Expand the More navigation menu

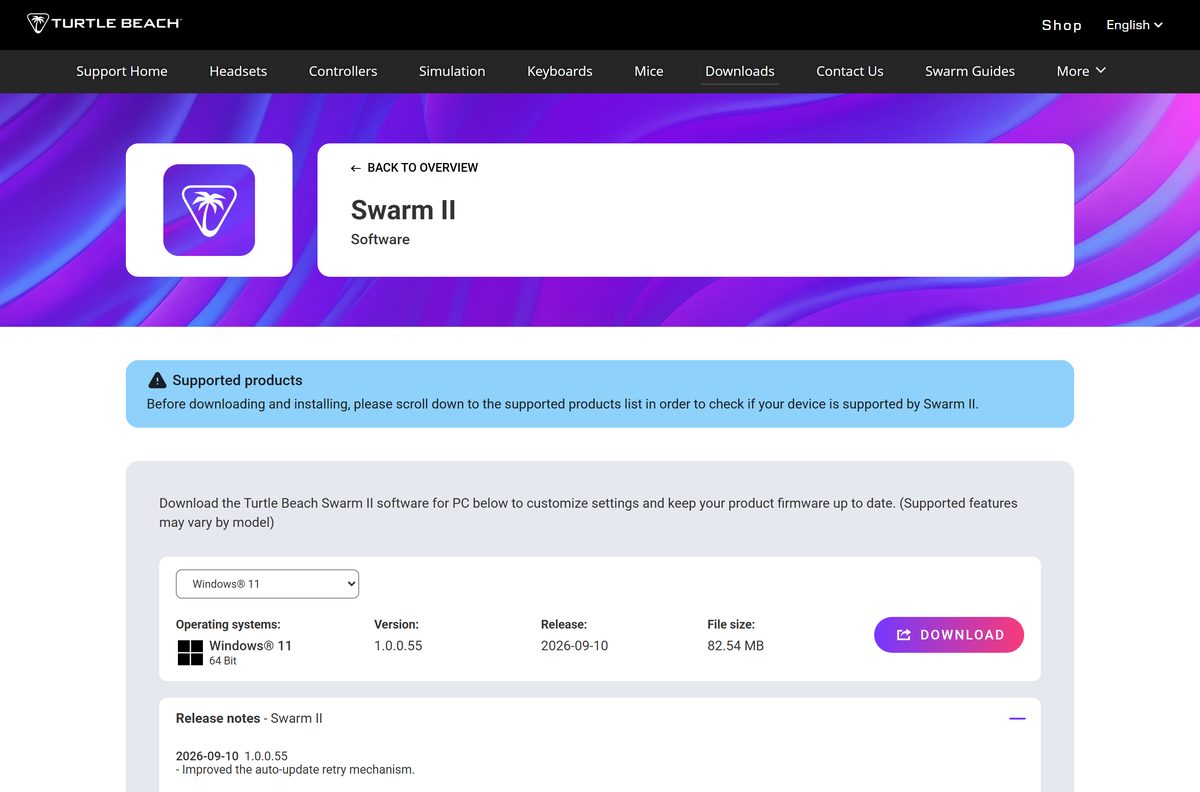click(1081, 71)
